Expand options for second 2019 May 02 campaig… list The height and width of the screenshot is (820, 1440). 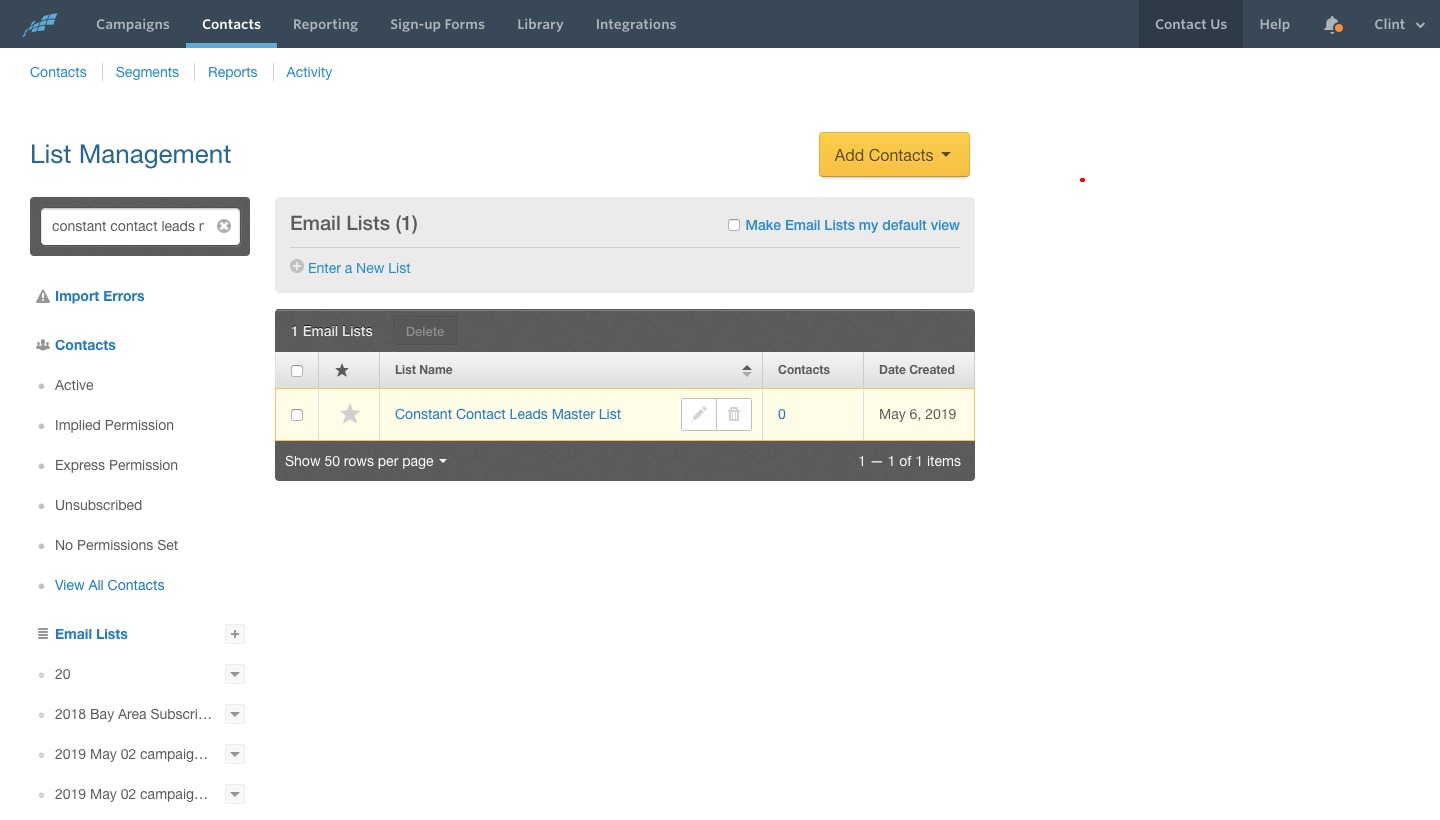coord(235,794)
